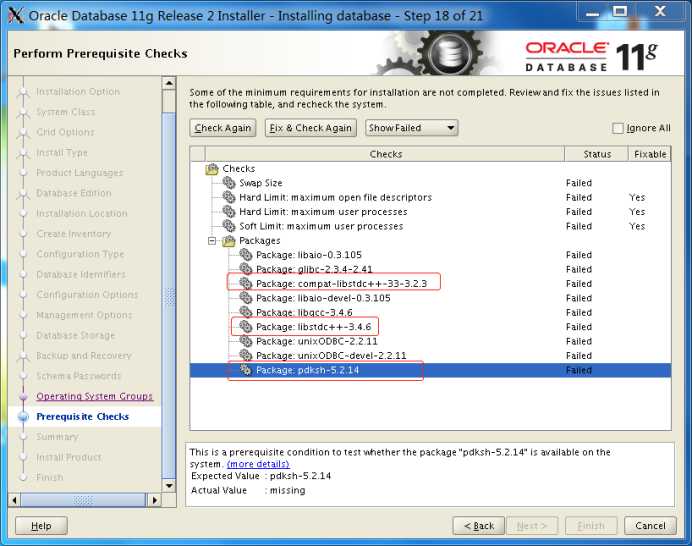The width and height of the screenshot is (693, 546).
Task: Click the Help button
Action: coord(41,526)
